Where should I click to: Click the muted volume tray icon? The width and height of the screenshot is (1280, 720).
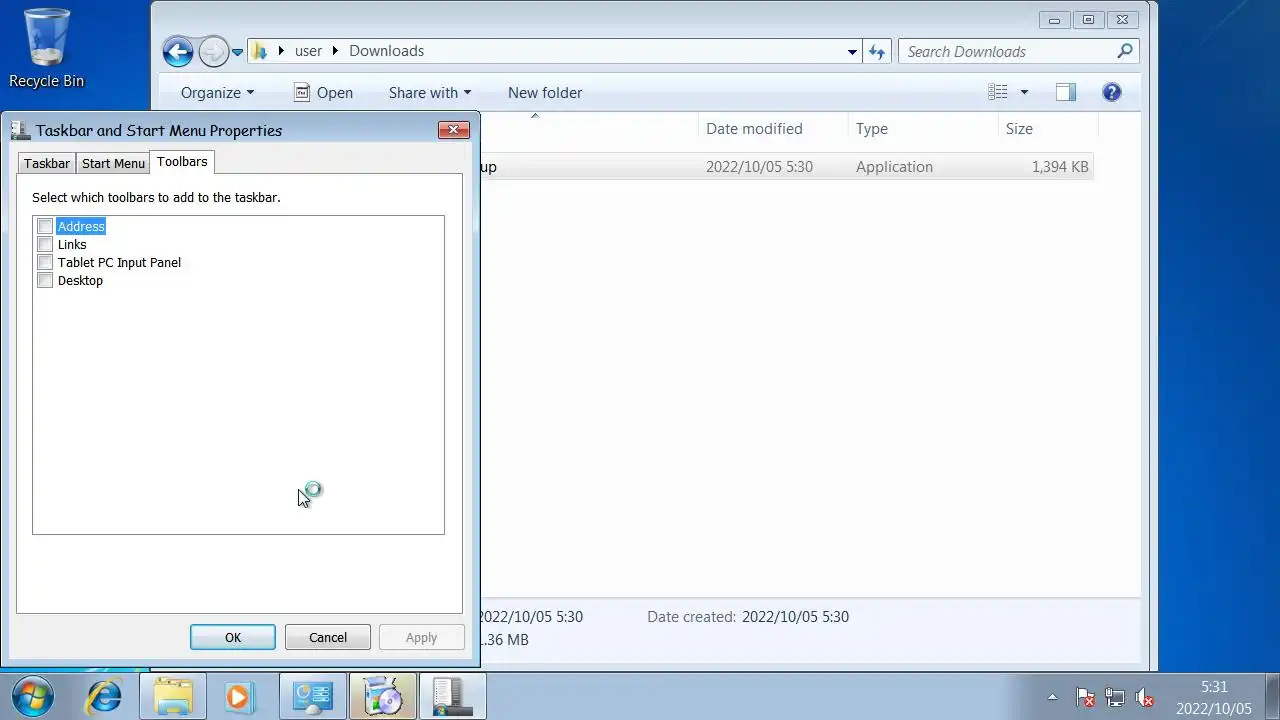(x=1144, y=697)
